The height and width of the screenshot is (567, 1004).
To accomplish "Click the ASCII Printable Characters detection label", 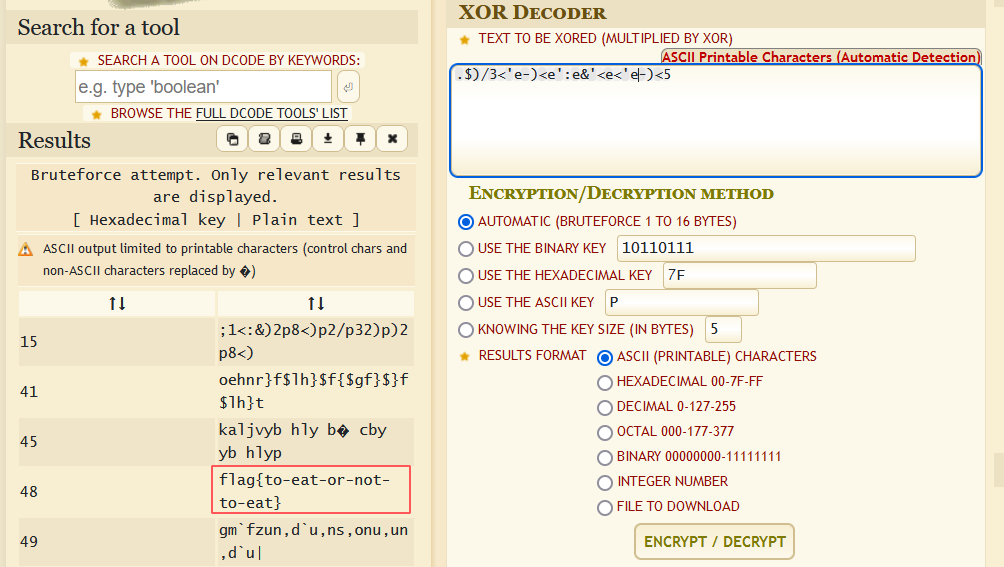I will click(x=821, y=57).
